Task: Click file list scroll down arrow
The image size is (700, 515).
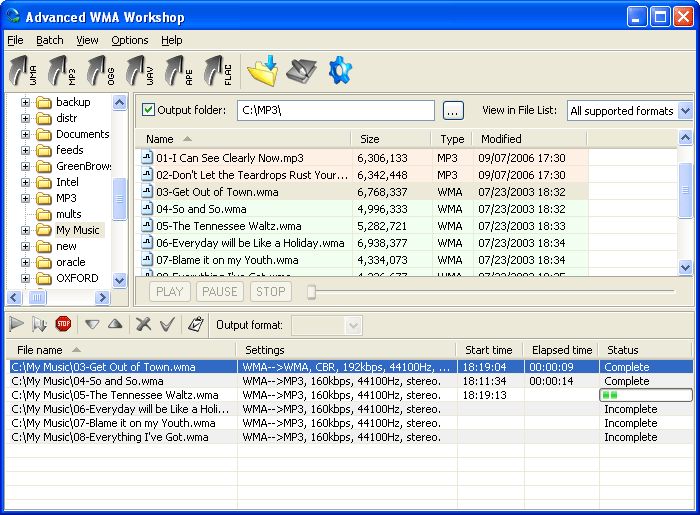Action: [685, 267]
